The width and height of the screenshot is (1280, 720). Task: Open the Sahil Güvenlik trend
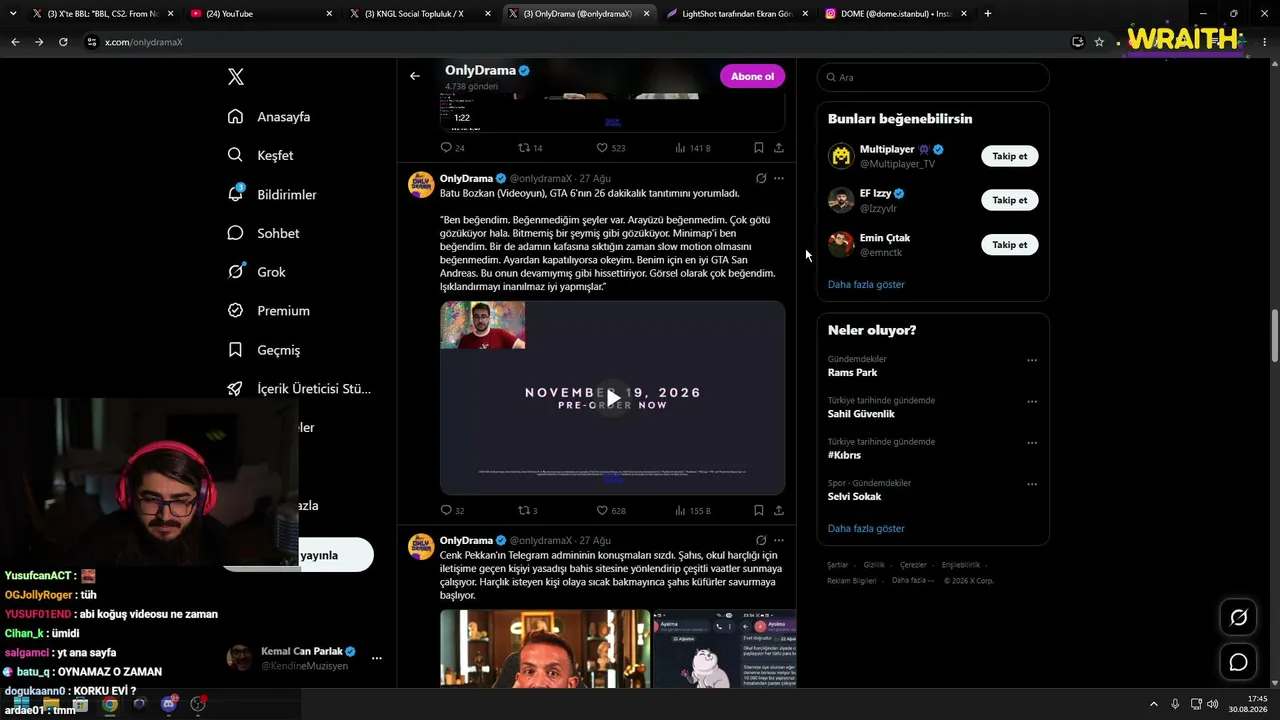coord(861,414)
